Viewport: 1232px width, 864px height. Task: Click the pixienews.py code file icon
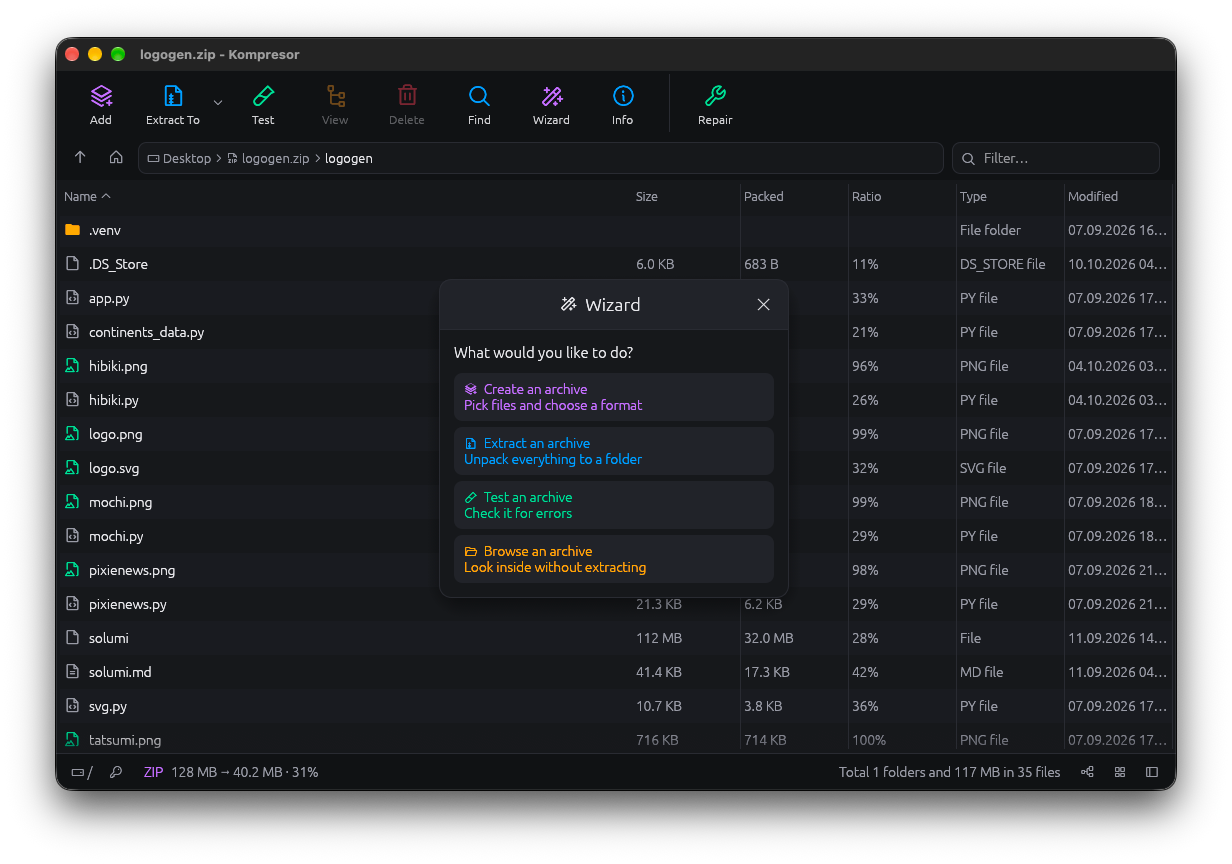click(x=72, y=604)
